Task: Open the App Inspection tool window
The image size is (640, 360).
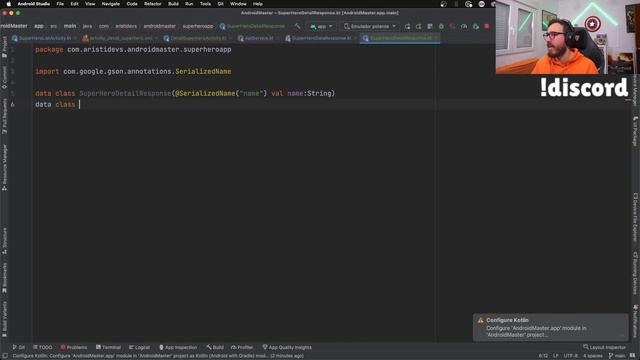Action: point(178,347)
